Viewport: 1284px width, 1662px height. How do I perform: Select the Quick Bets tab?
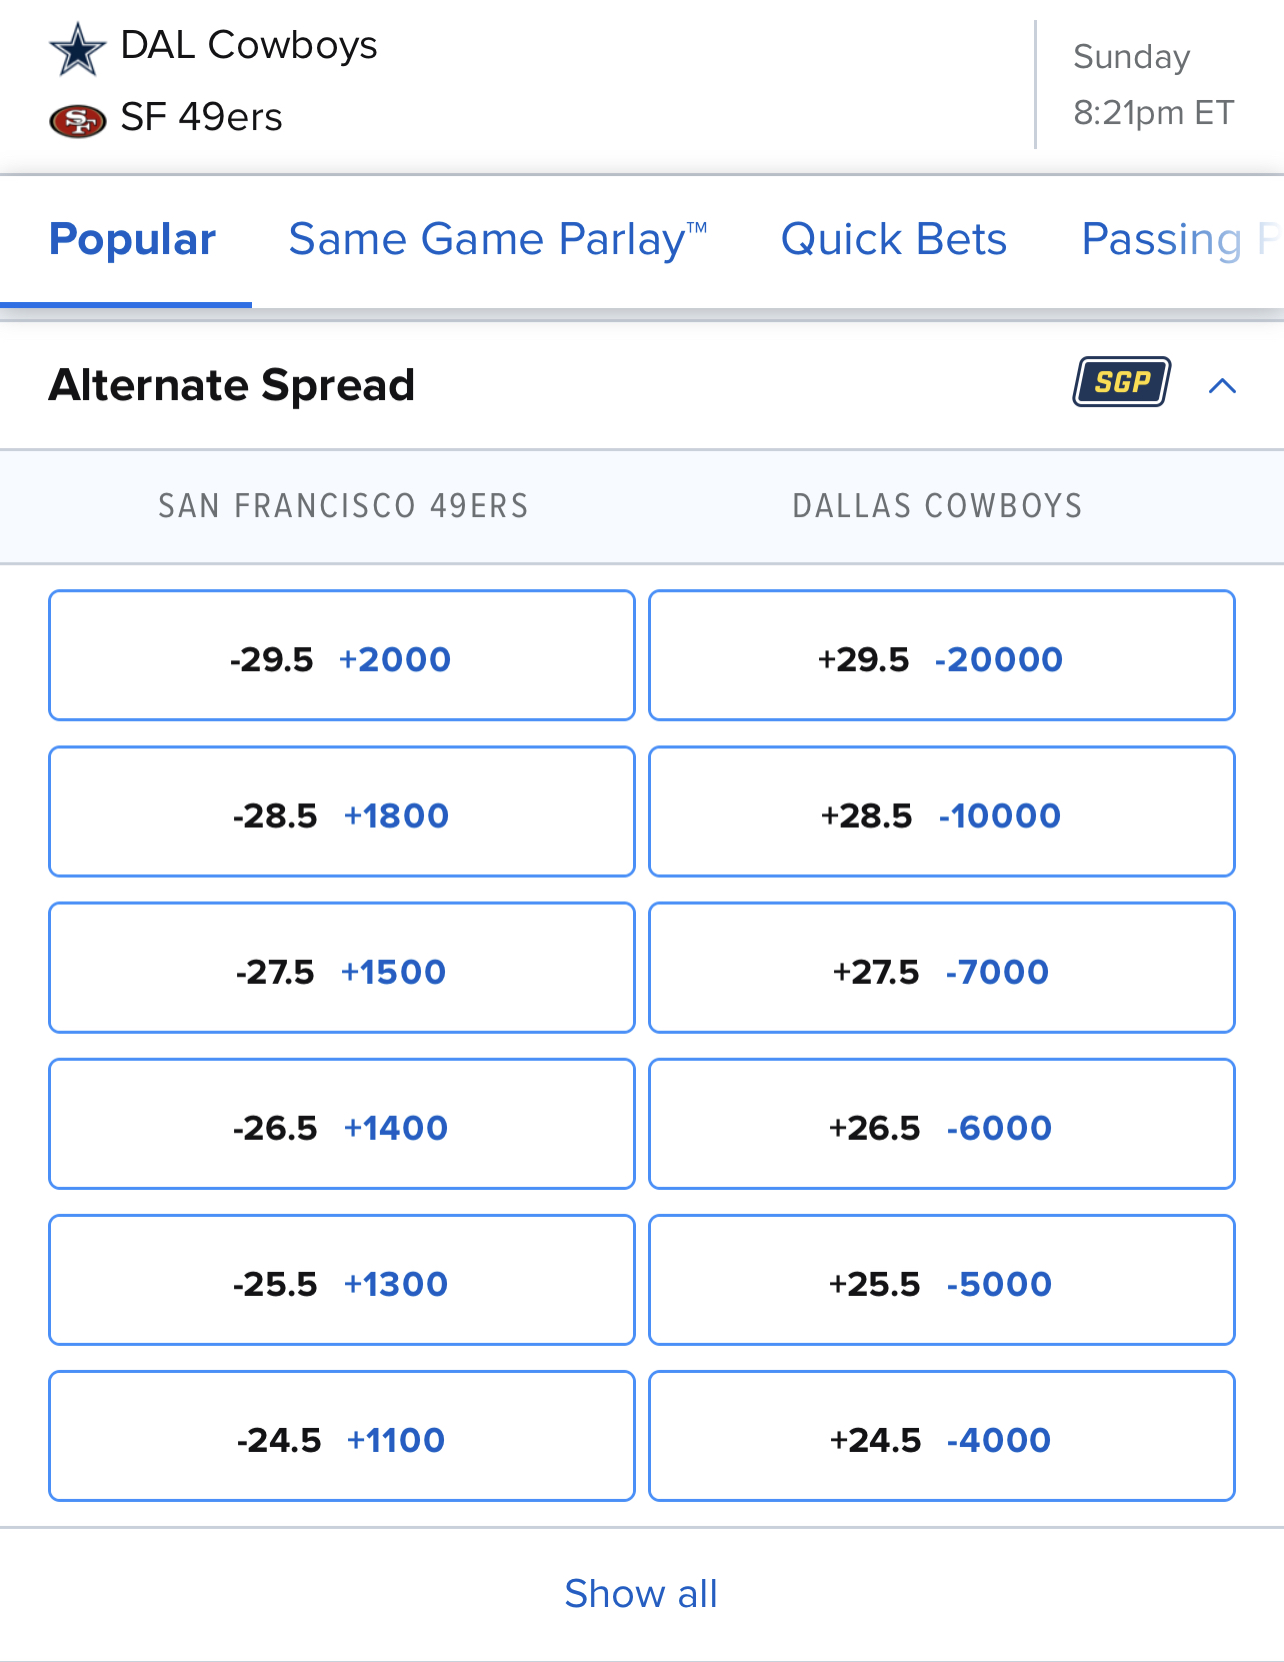click(x=893, y=239)
